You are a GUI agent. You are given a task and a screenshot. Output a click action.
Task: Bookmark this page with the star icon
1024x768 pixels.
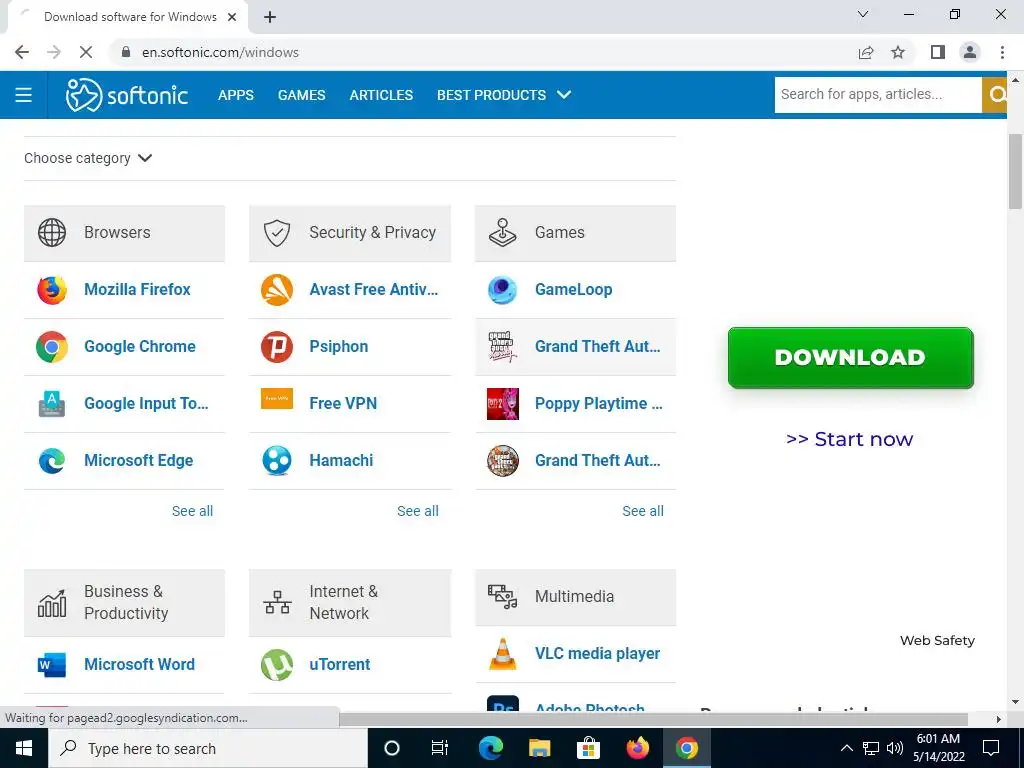pos(898,52)
